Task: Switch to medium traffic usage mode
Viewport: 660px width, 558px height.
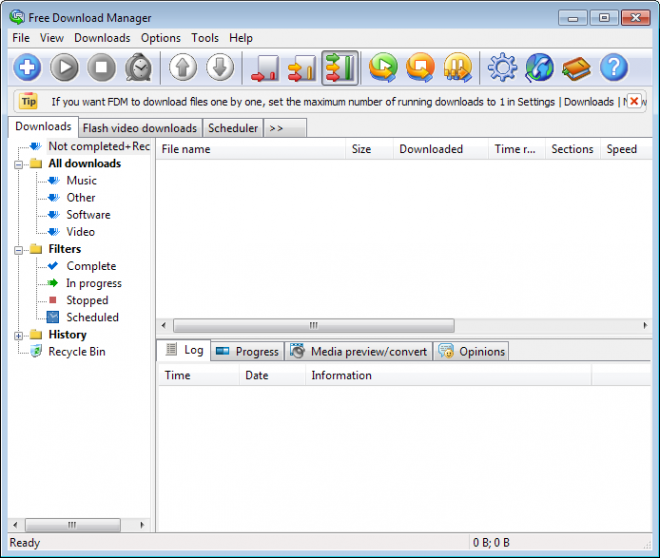Action: tap(301, 68)
